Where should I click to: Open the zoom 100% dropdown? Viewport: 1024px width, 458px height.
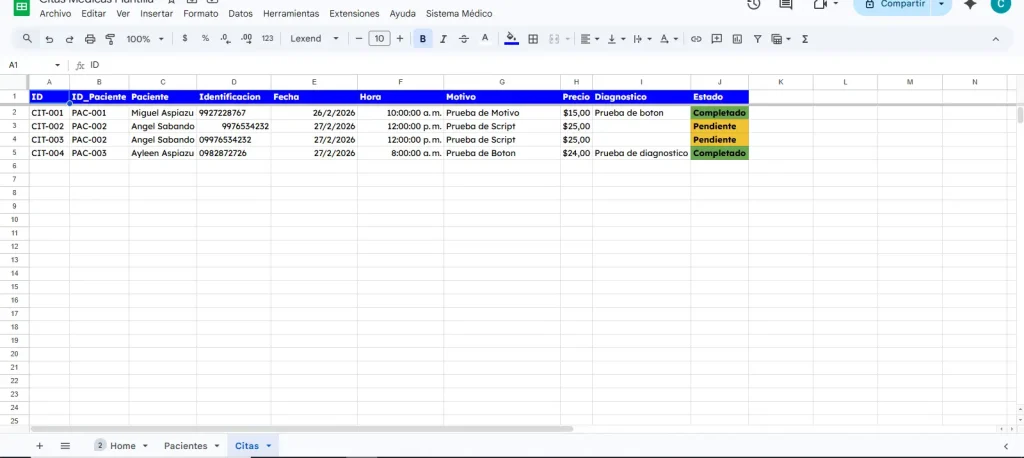[x=145, y=39]
